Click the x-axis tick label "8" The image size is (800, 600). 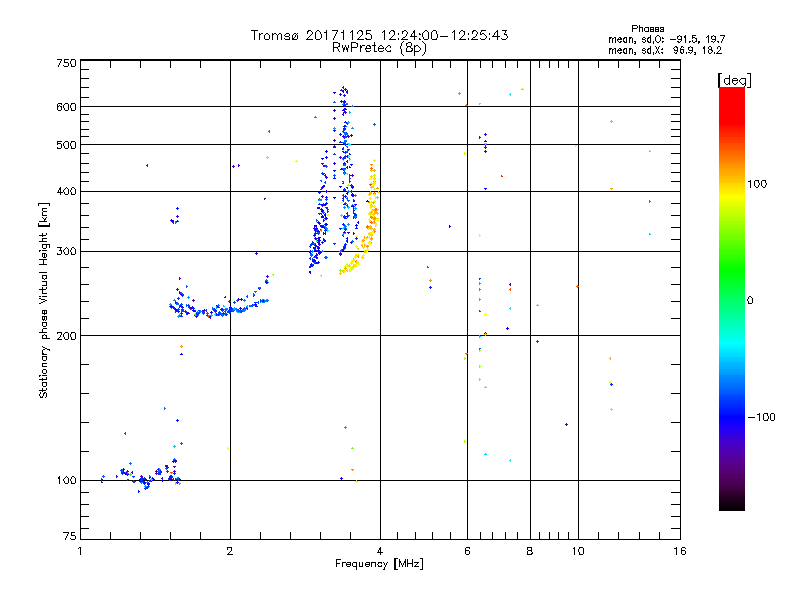point(530,551)
